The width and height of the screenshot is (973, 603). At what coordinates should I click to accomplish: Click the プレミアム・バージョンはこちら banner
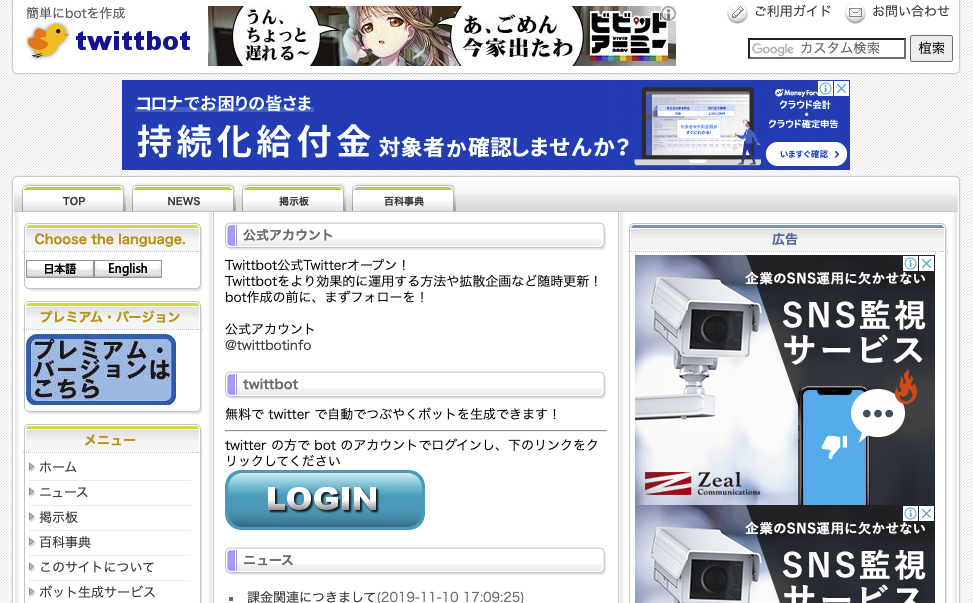click(101, 369)
